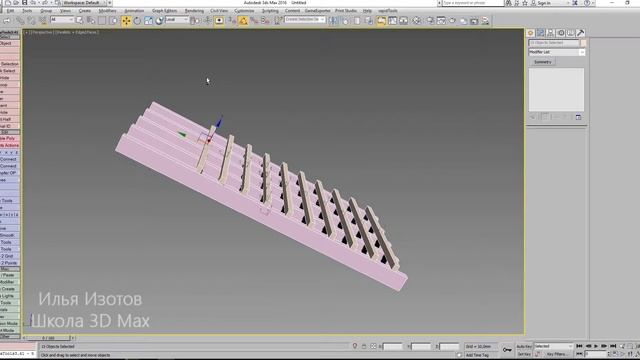Click Add Time Tag button
The width and height of the screenshot is (640, 360).
pyautogui.click(x=477, y=355)
